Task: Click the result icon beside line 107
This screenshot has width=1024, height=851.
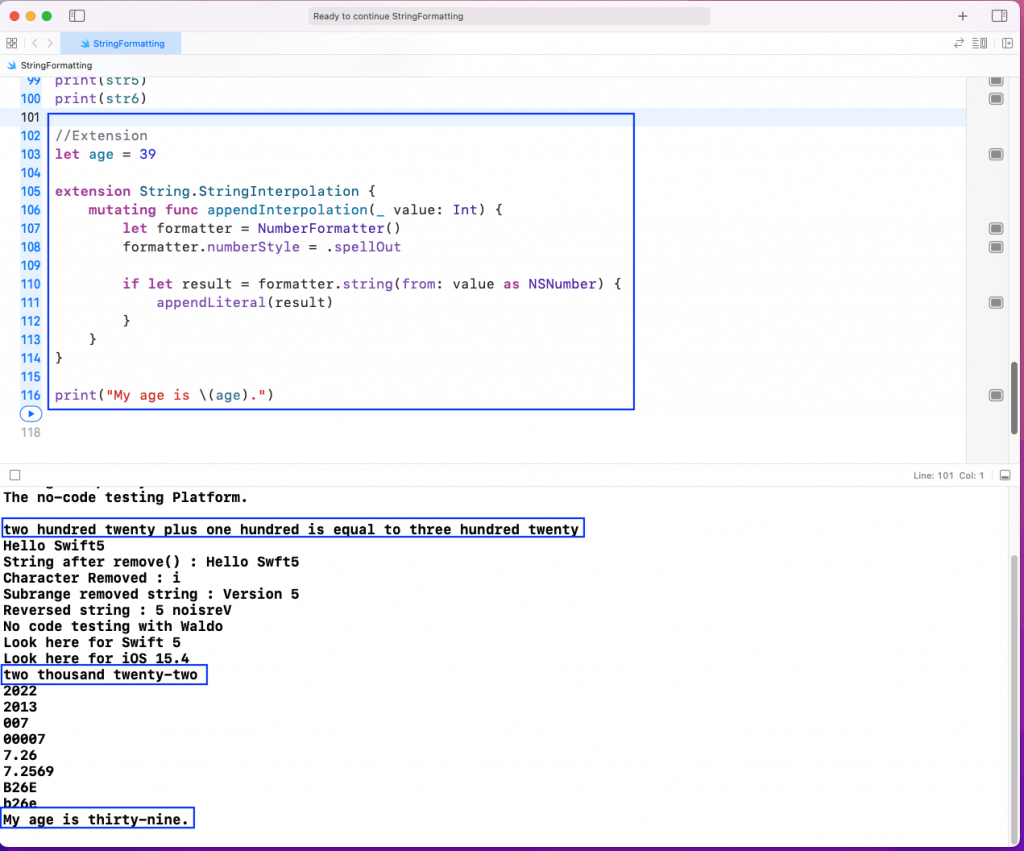Action: [x=996, y=228]
